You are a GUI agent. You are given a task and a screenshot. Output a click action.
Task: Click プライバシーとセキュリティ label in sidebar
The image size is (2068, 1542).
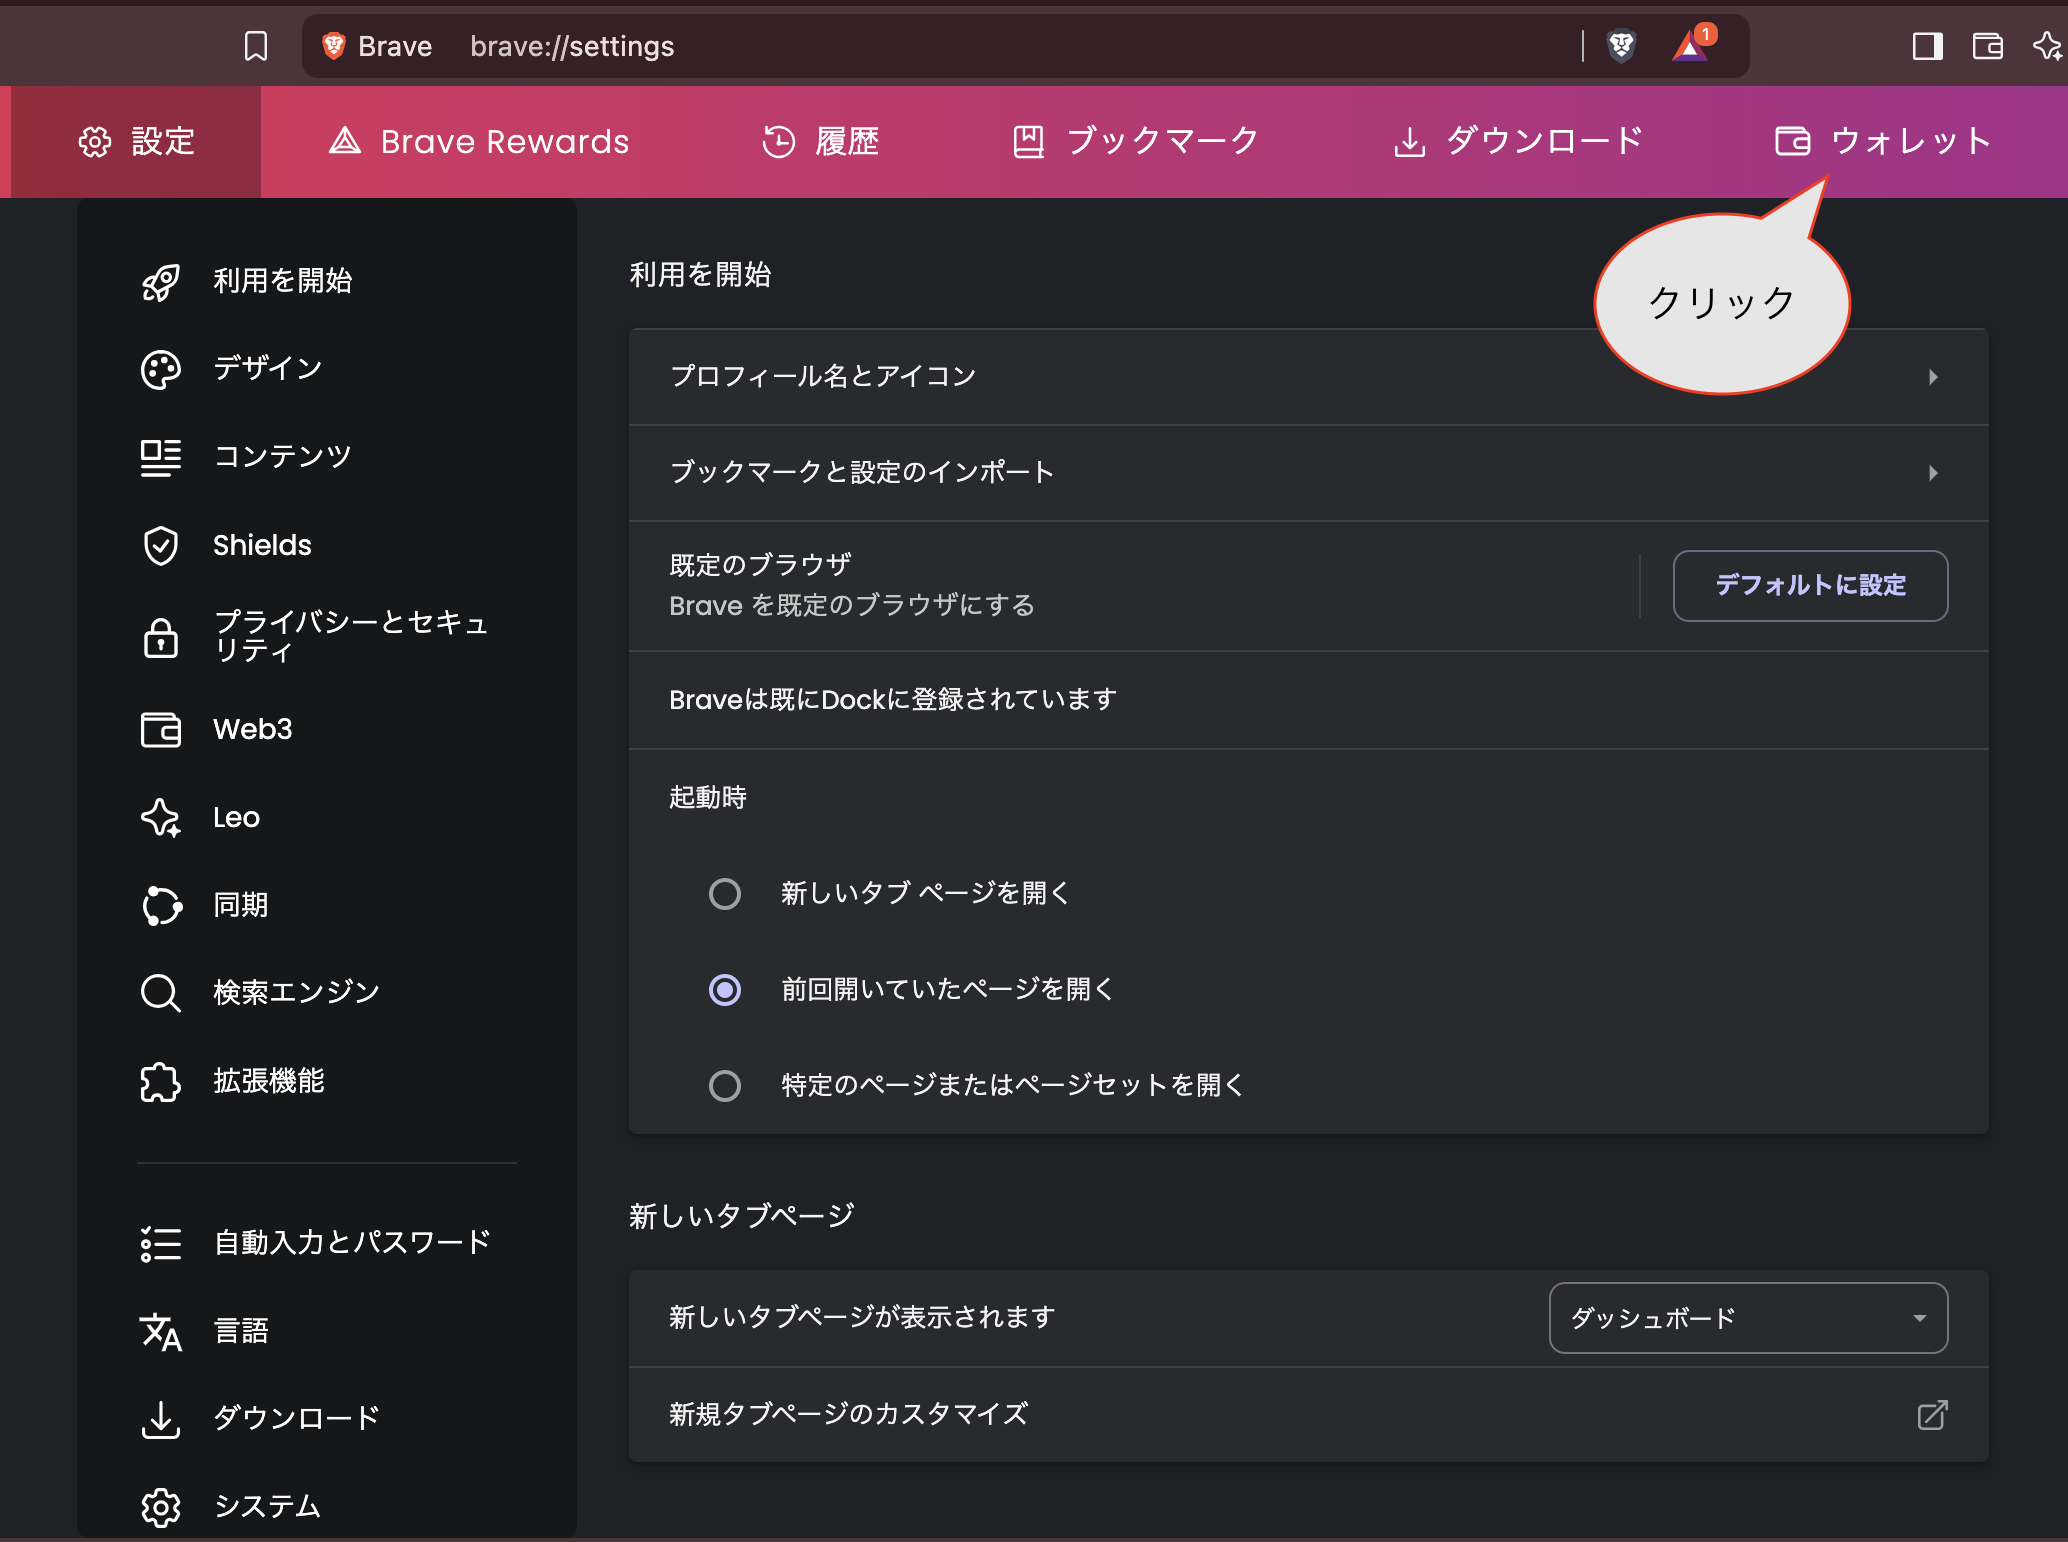coord(351,636)
